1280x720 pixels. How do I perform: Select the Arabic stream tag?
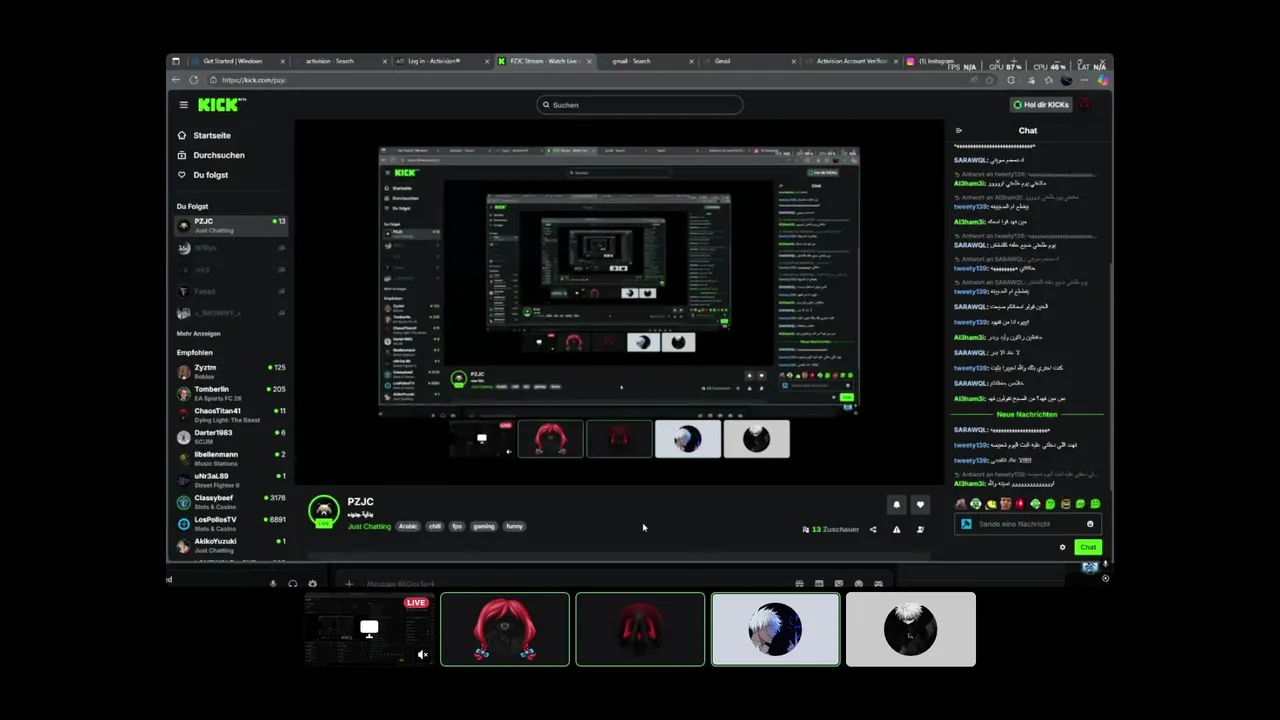[408, 526]
